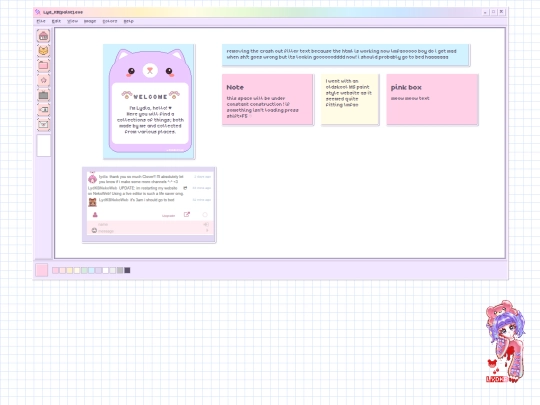Click the pink user profile icon in the chatbox
Image resolution: width=540 pixels, height=405 pixels.
pyautogui.click(x=95, y=215)
